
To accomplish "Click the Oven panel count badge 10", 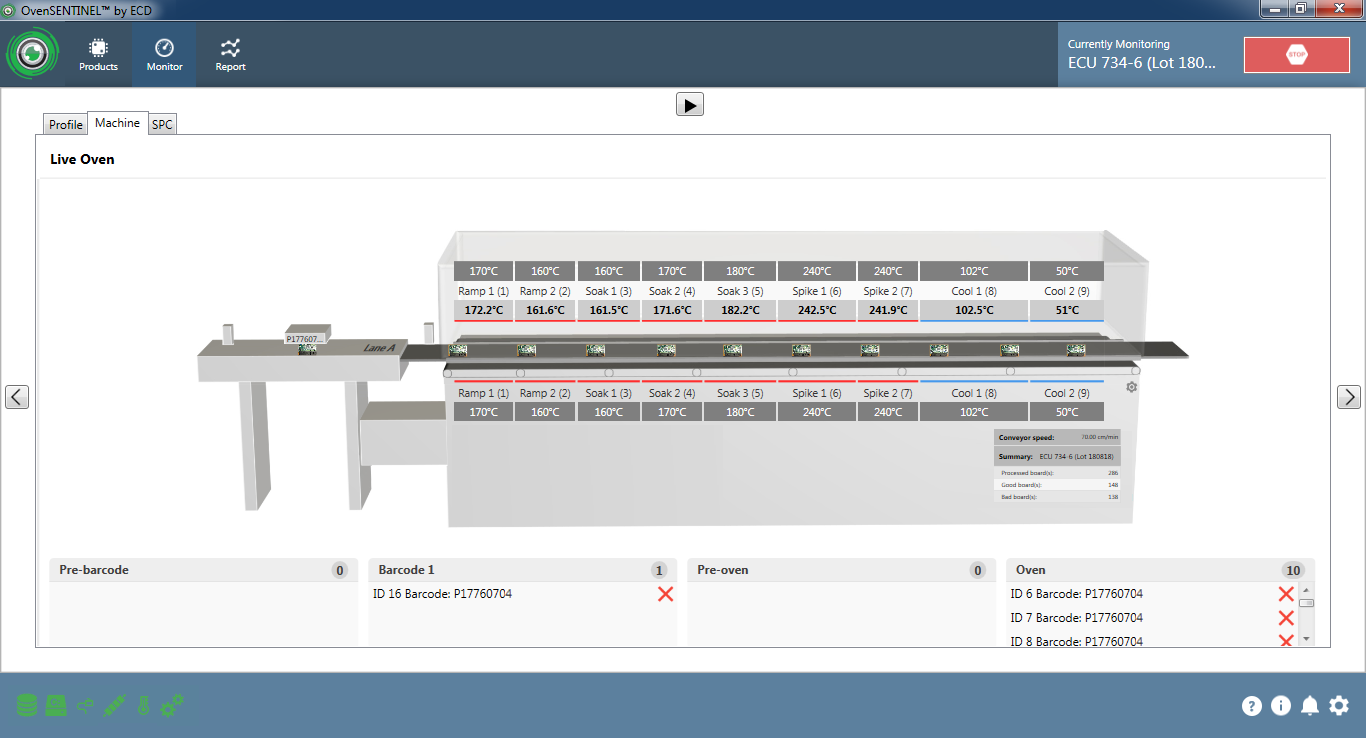I will [1293, 570].
